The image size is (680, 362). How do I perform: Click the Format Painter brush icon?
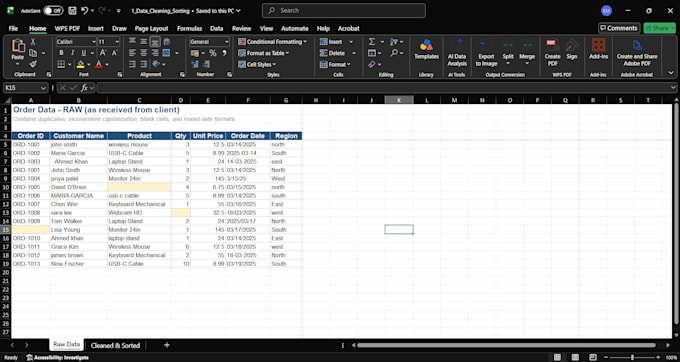click(x=33, y=64)
